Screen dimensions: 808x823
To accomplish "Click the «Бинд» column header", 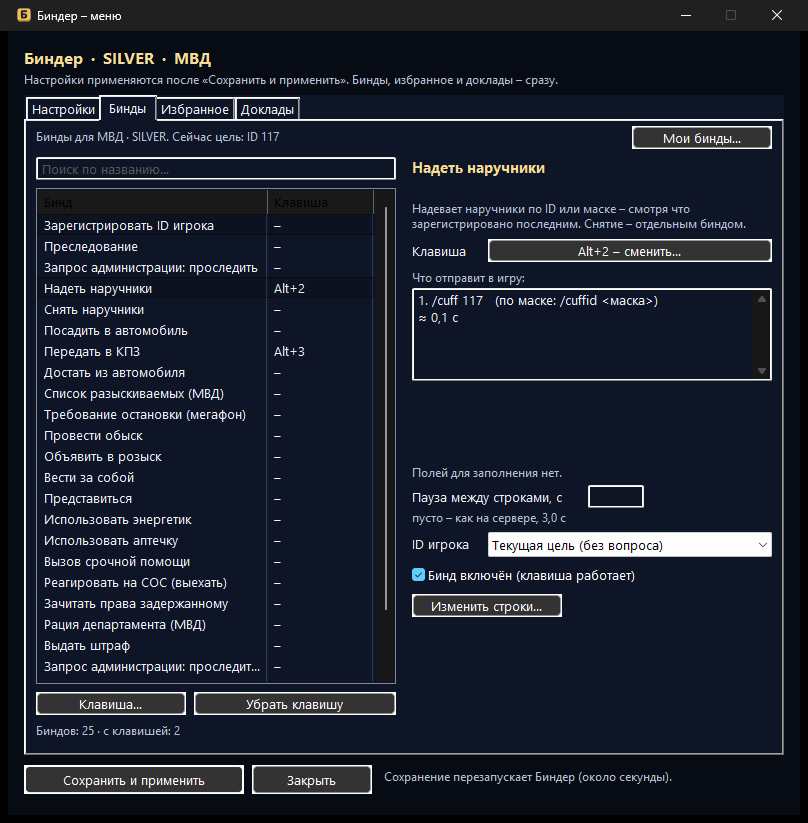I will pyautogui.click(x=152, y=203).
